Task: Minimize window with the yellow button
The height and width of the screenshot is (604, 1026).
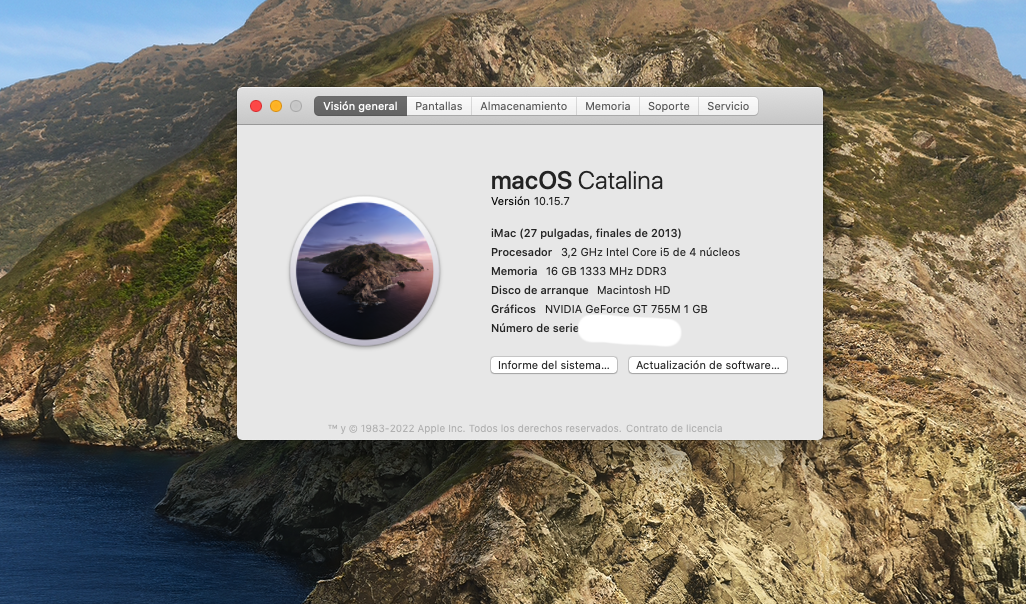Action: point(276,106)
